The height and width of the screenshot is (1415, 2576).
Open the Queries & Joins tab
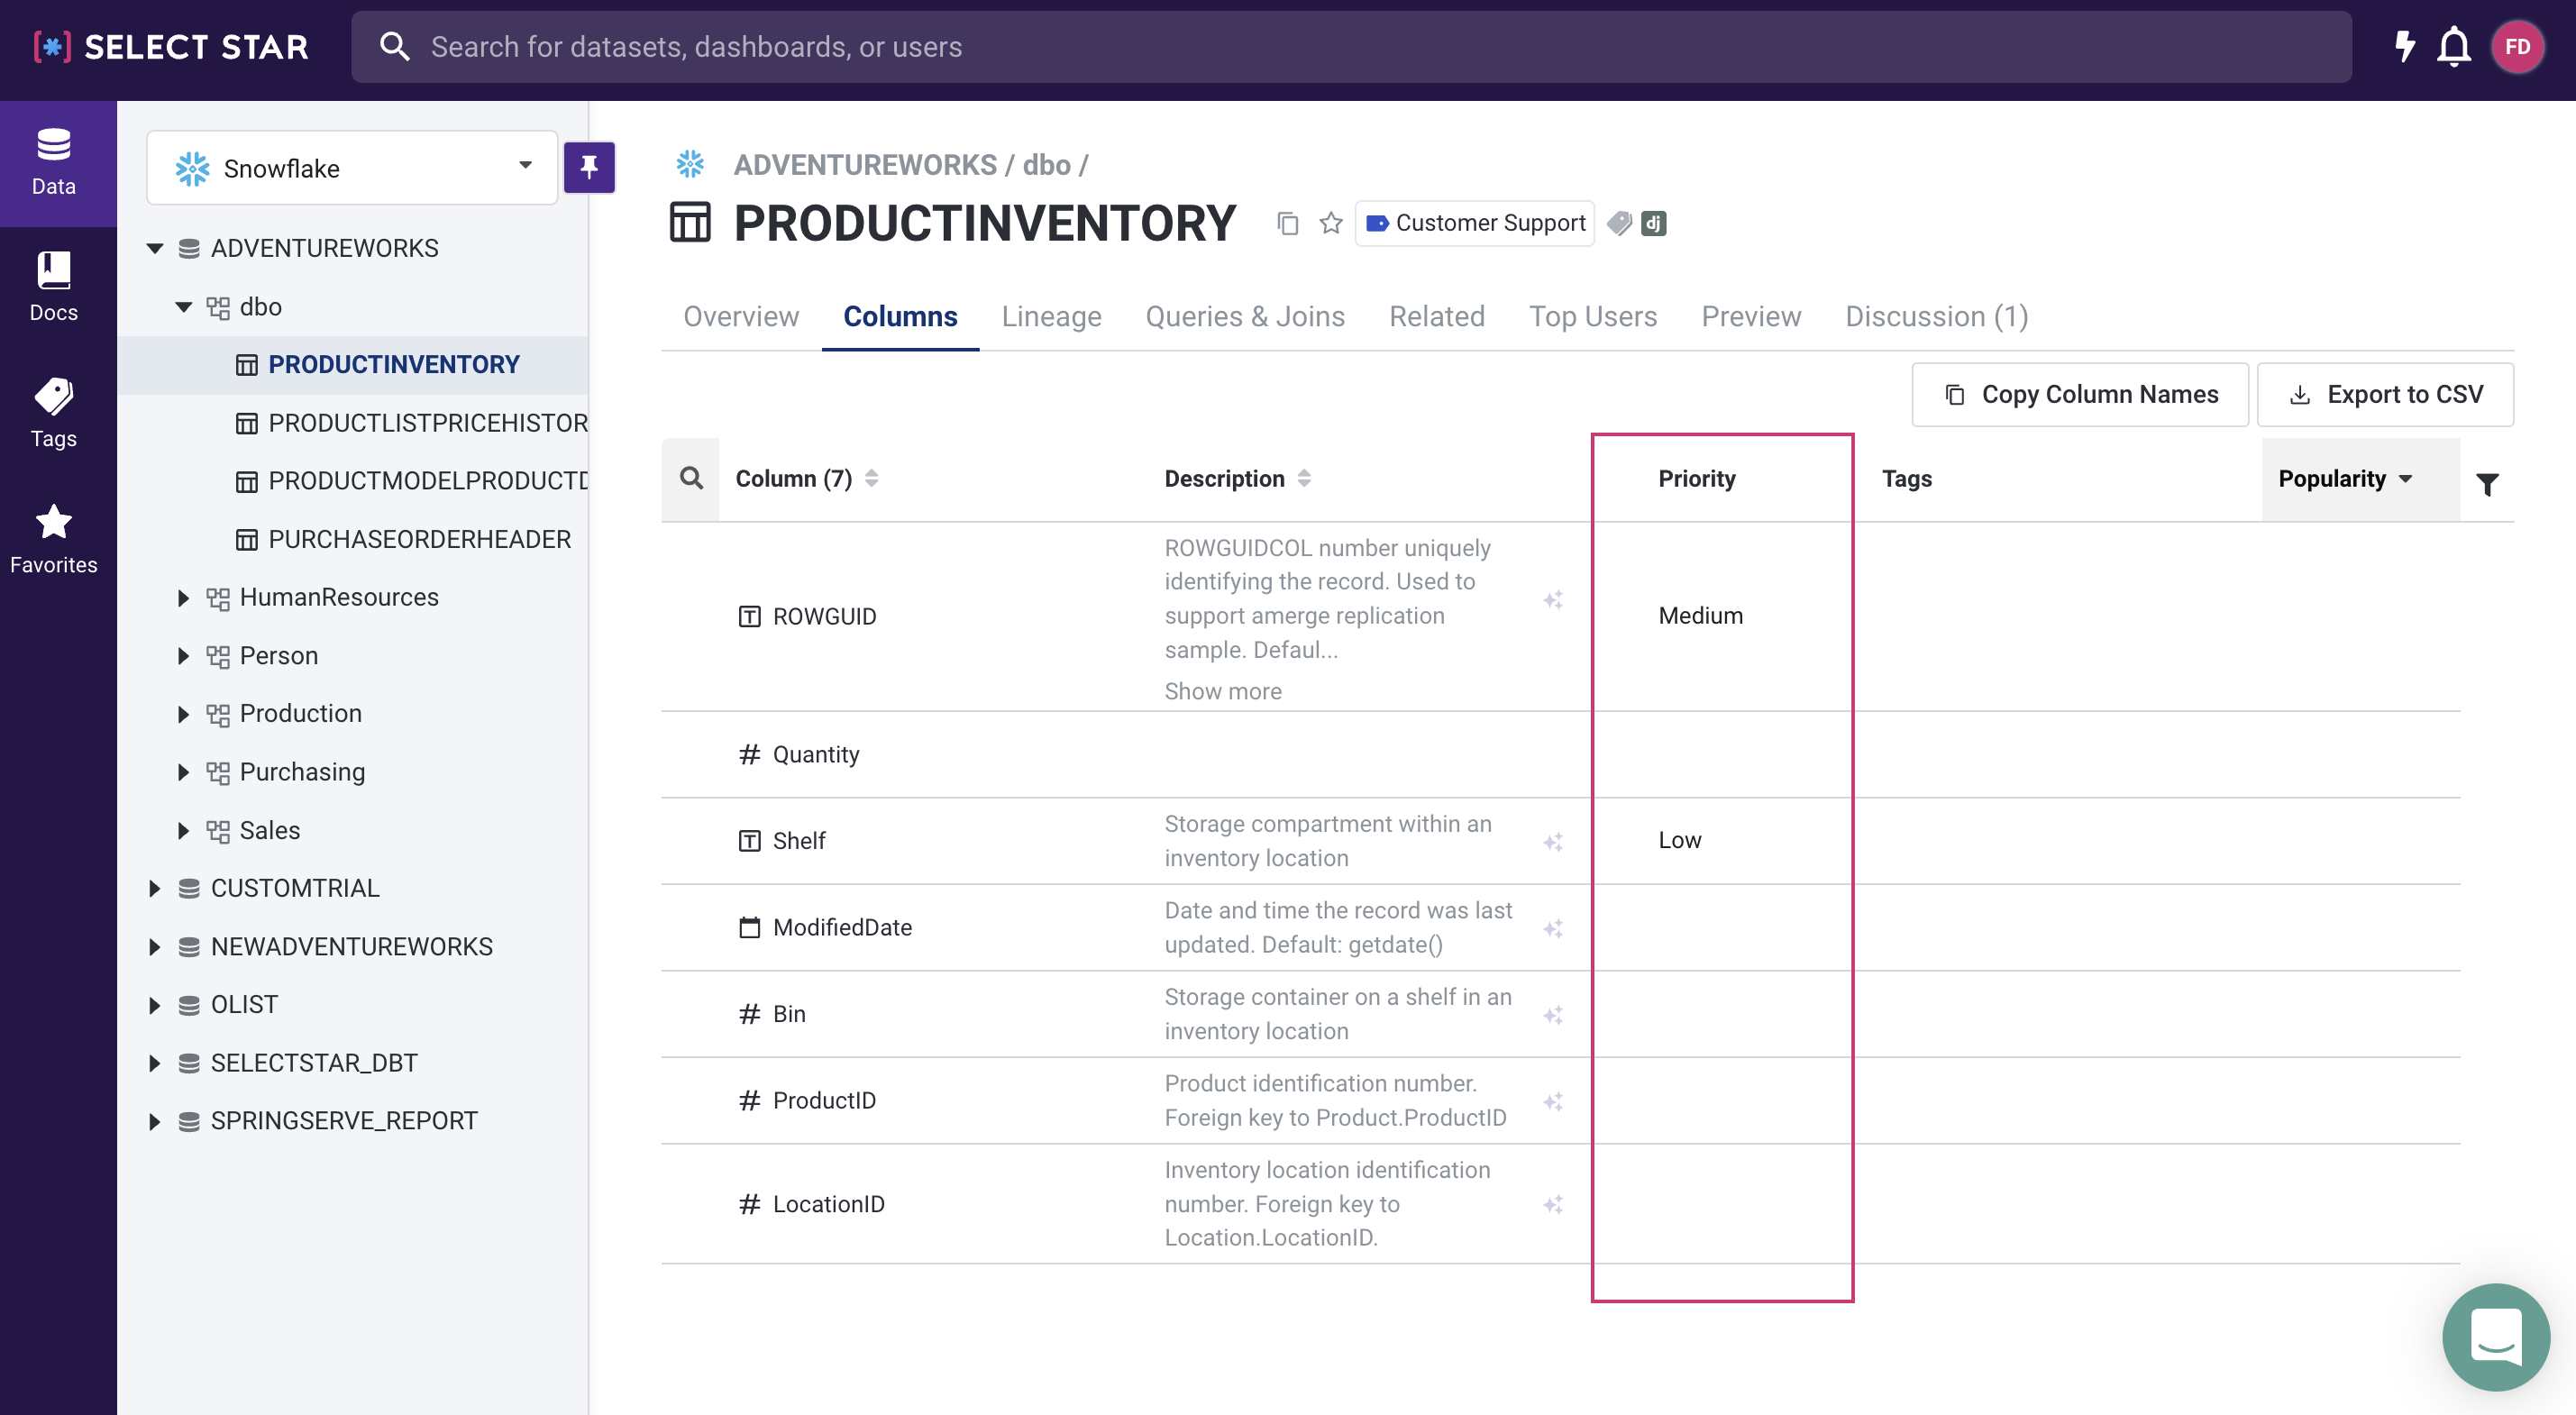tap(1245, 316)
